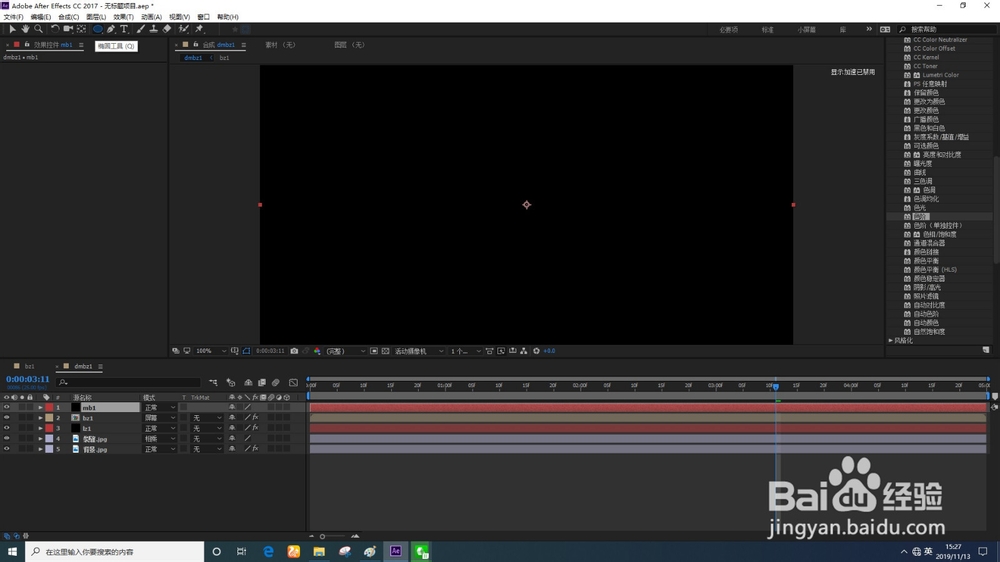Screen dimensions: 1000x562
Task: Click the tan label swatch of bz1 layer 2
Action: tap(49, 418)
